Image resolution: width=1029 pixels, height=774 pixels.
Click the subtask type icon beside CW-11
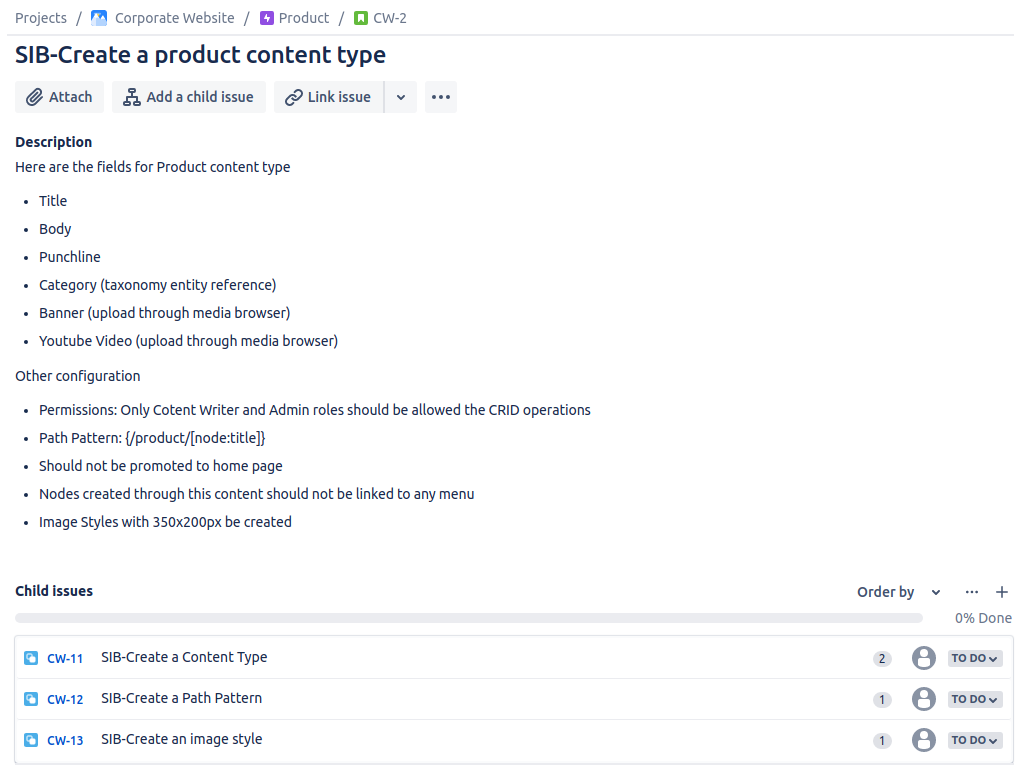tap(30, 658)
